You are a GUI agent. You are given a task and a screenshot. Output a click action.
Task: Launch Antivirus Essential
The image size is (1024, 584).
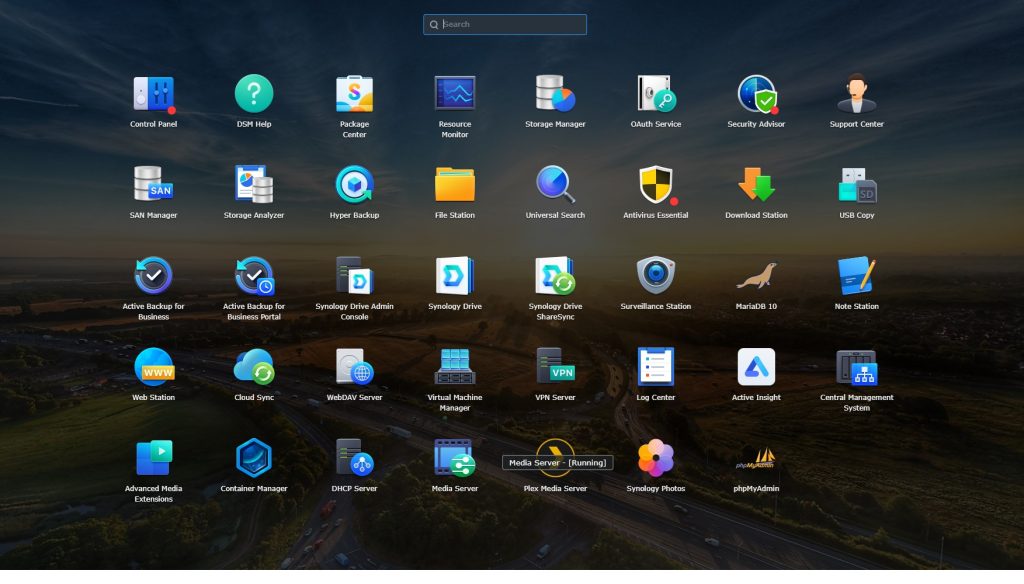point(656,184)
